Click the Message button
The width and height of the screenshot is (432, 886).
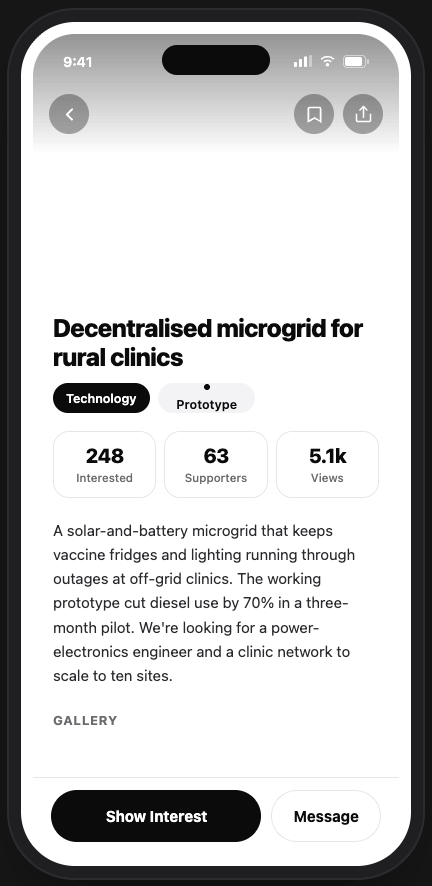(x=326, y=816)
